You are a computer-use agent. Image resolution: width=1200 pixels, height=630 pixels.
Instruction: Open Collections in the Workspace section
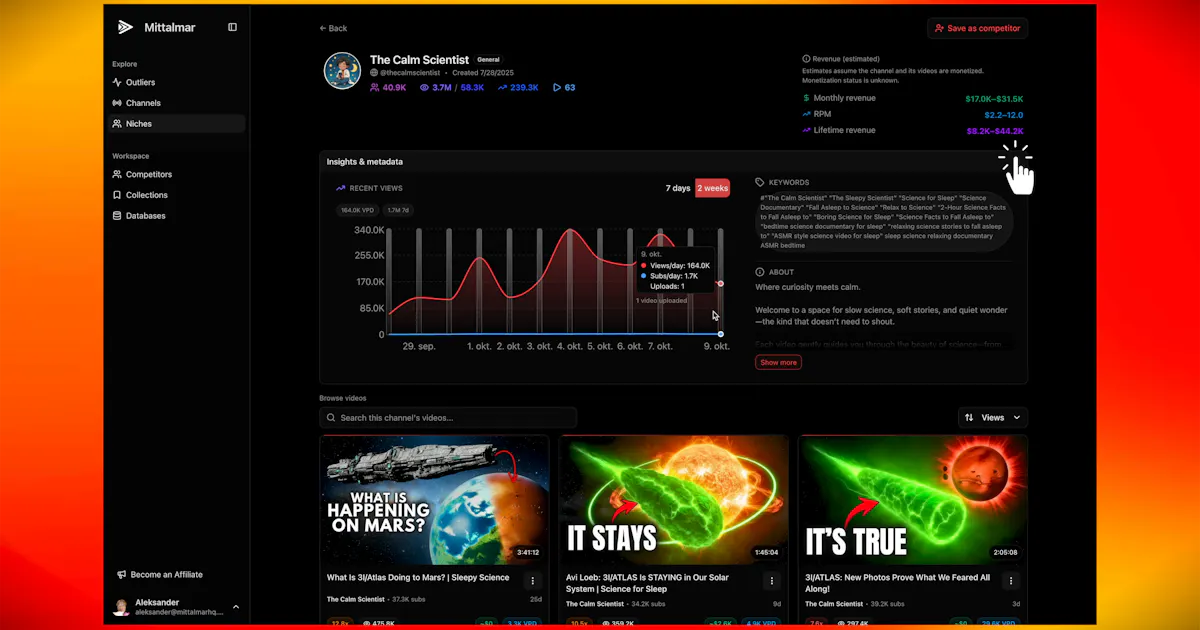[x=176, y=195]
